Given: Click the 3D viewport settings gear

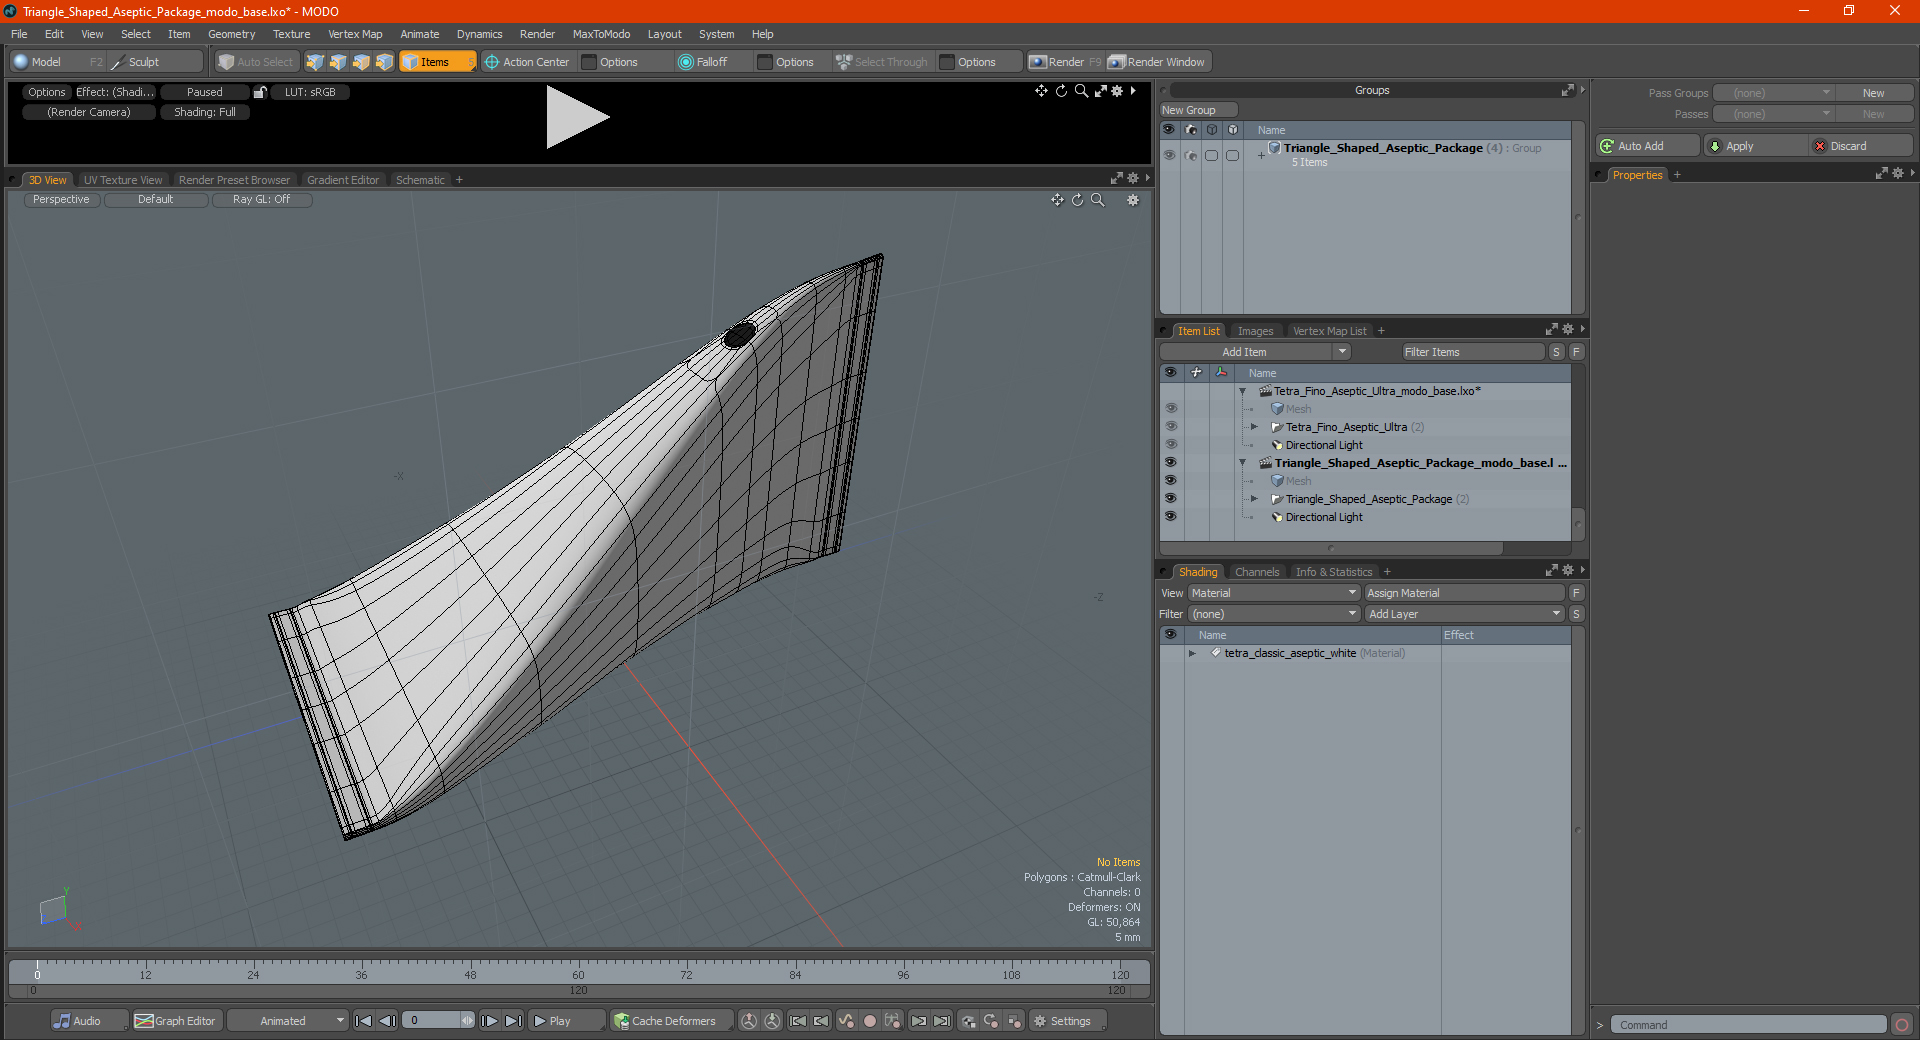Looking at the screenshot, I should [1133, 200].
